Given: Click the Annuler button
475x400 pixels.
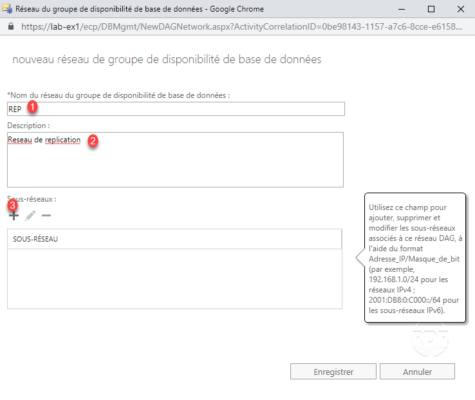Looking at the screenshot, I should [x=417, y=372].
